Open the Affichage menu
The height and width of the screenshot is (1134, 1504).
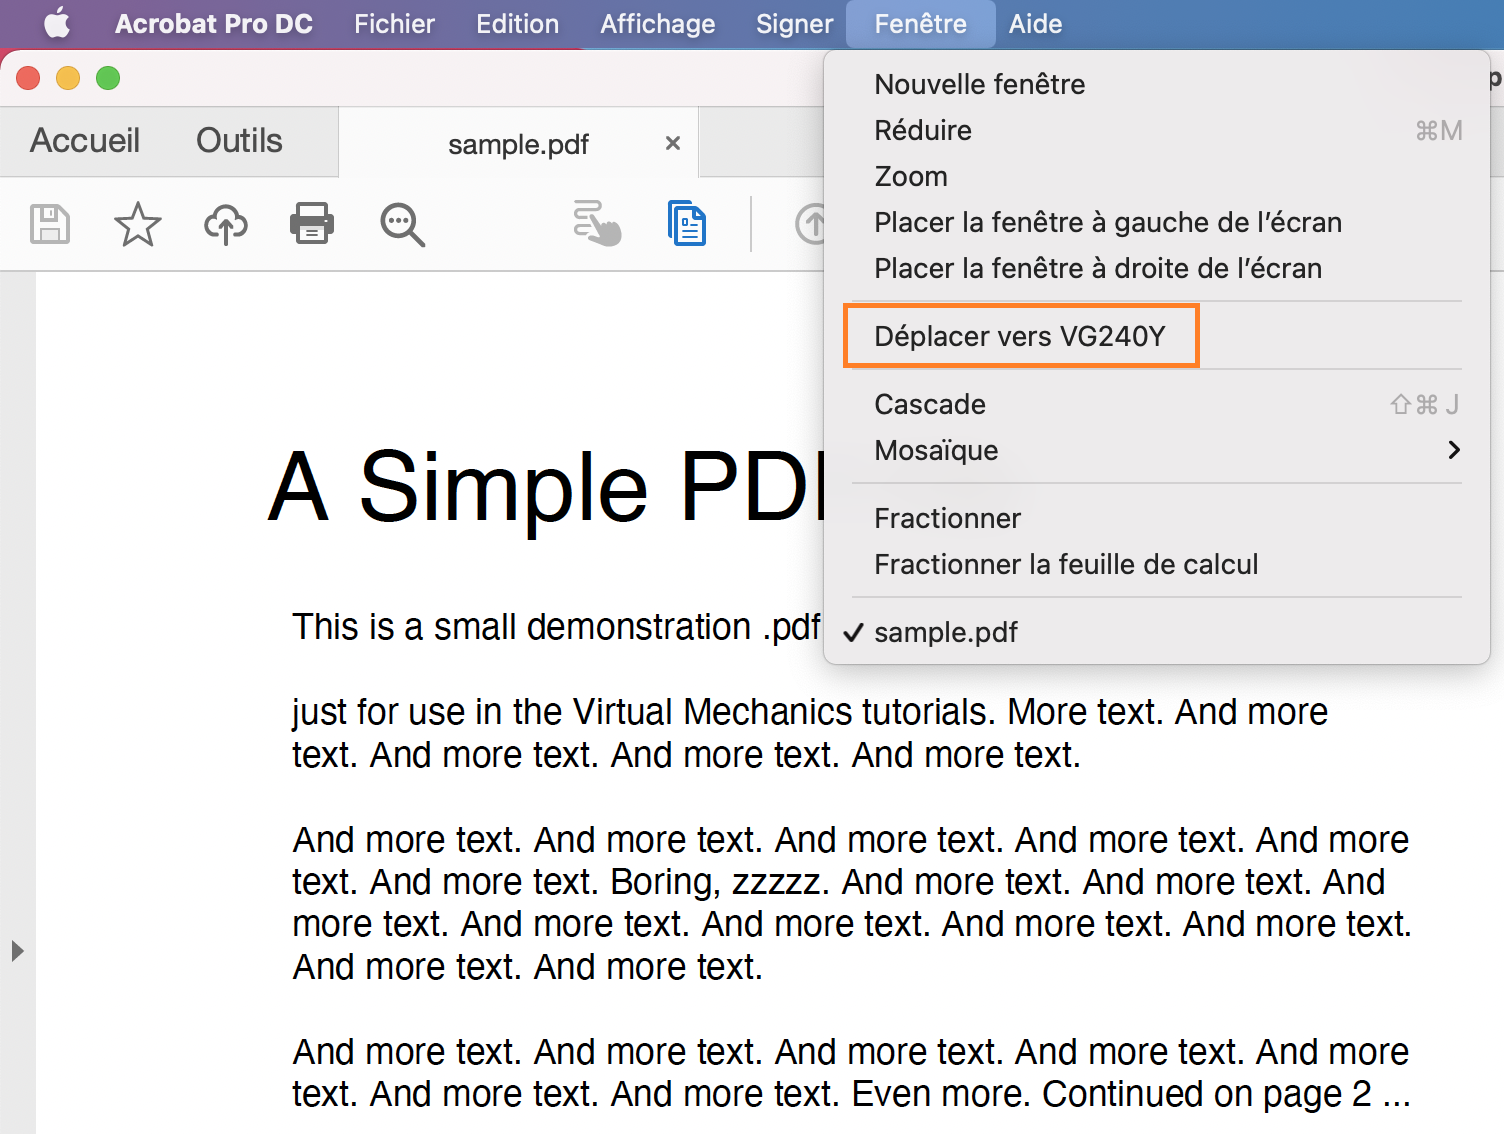658,24
